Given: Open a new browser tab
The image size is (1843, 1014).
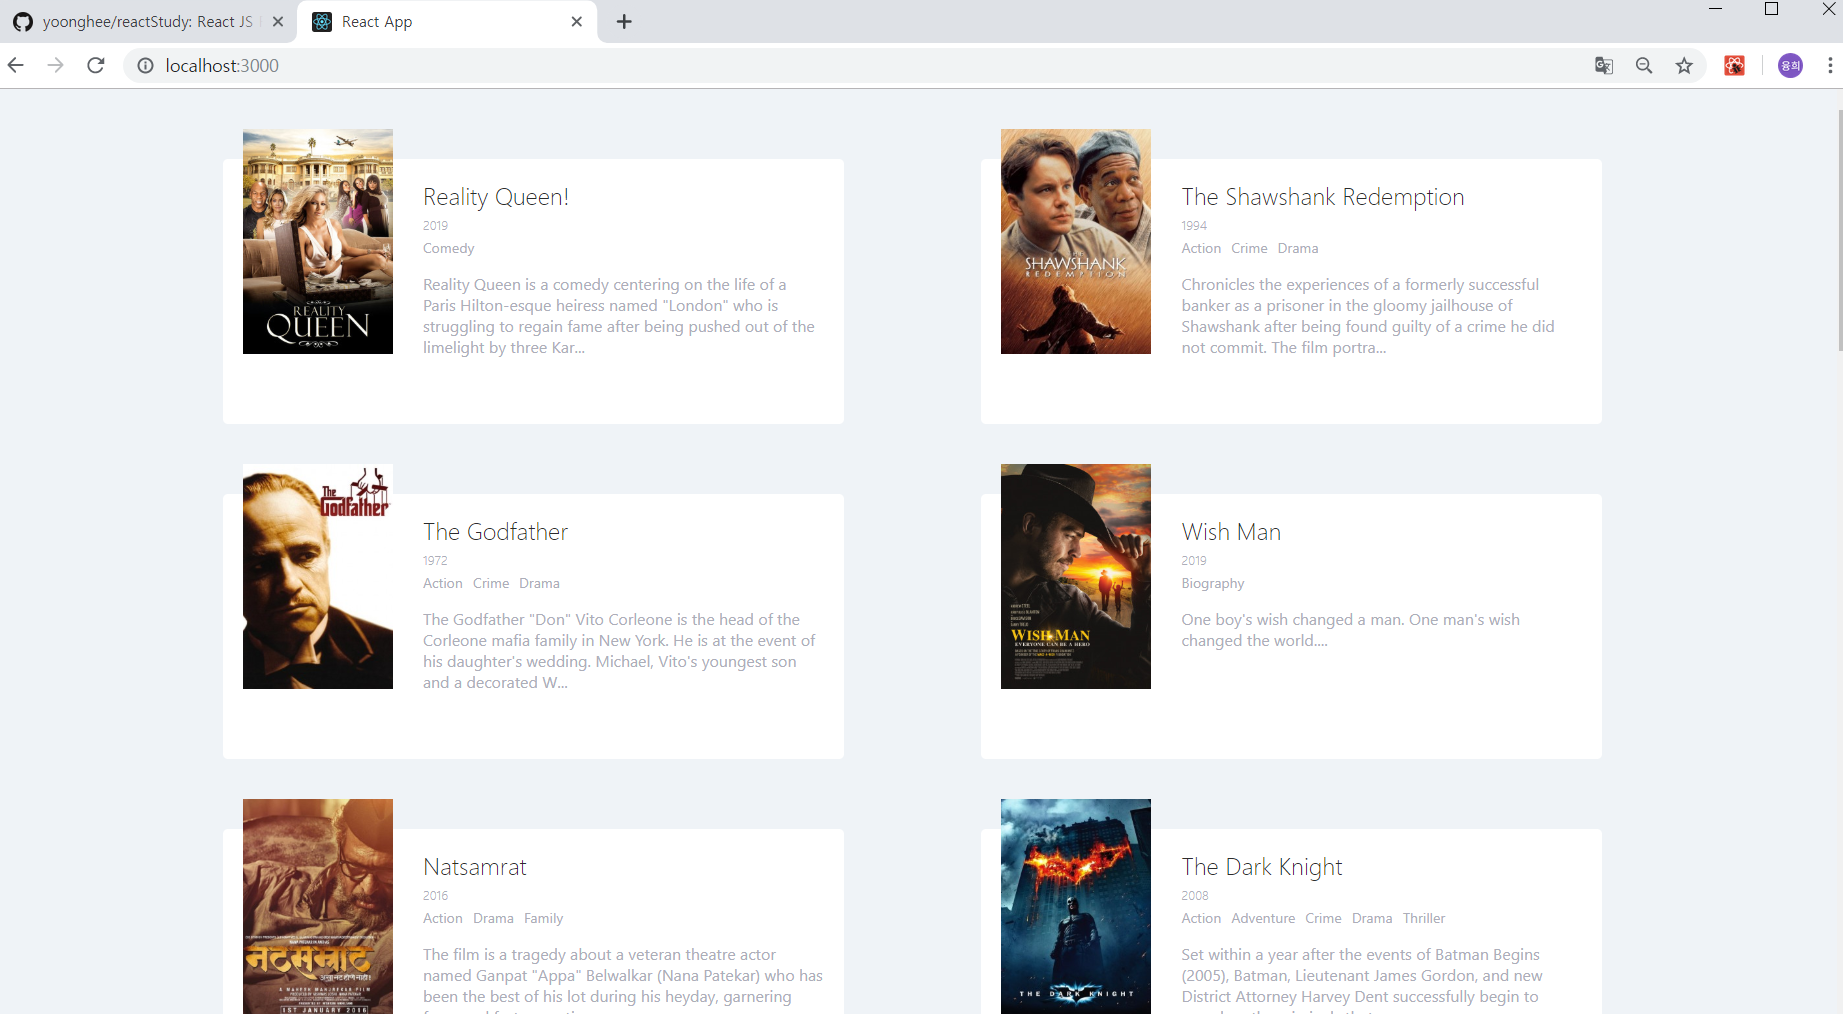Looking at the screenshot, I should pyautogui.click(x=624, y=21).
